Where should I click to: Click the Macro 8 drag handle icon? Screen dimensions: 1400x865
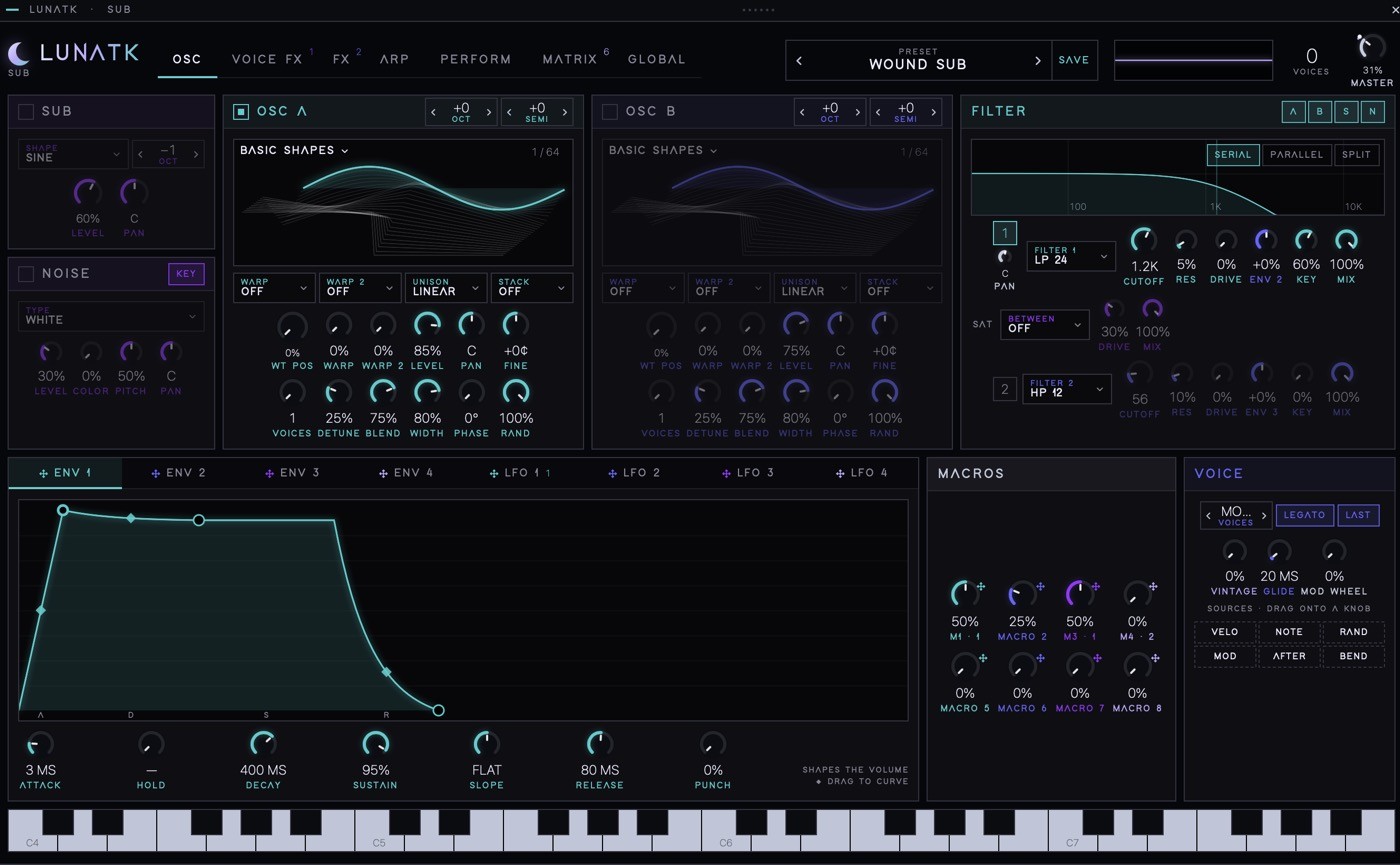click(x=1155, y=658)
